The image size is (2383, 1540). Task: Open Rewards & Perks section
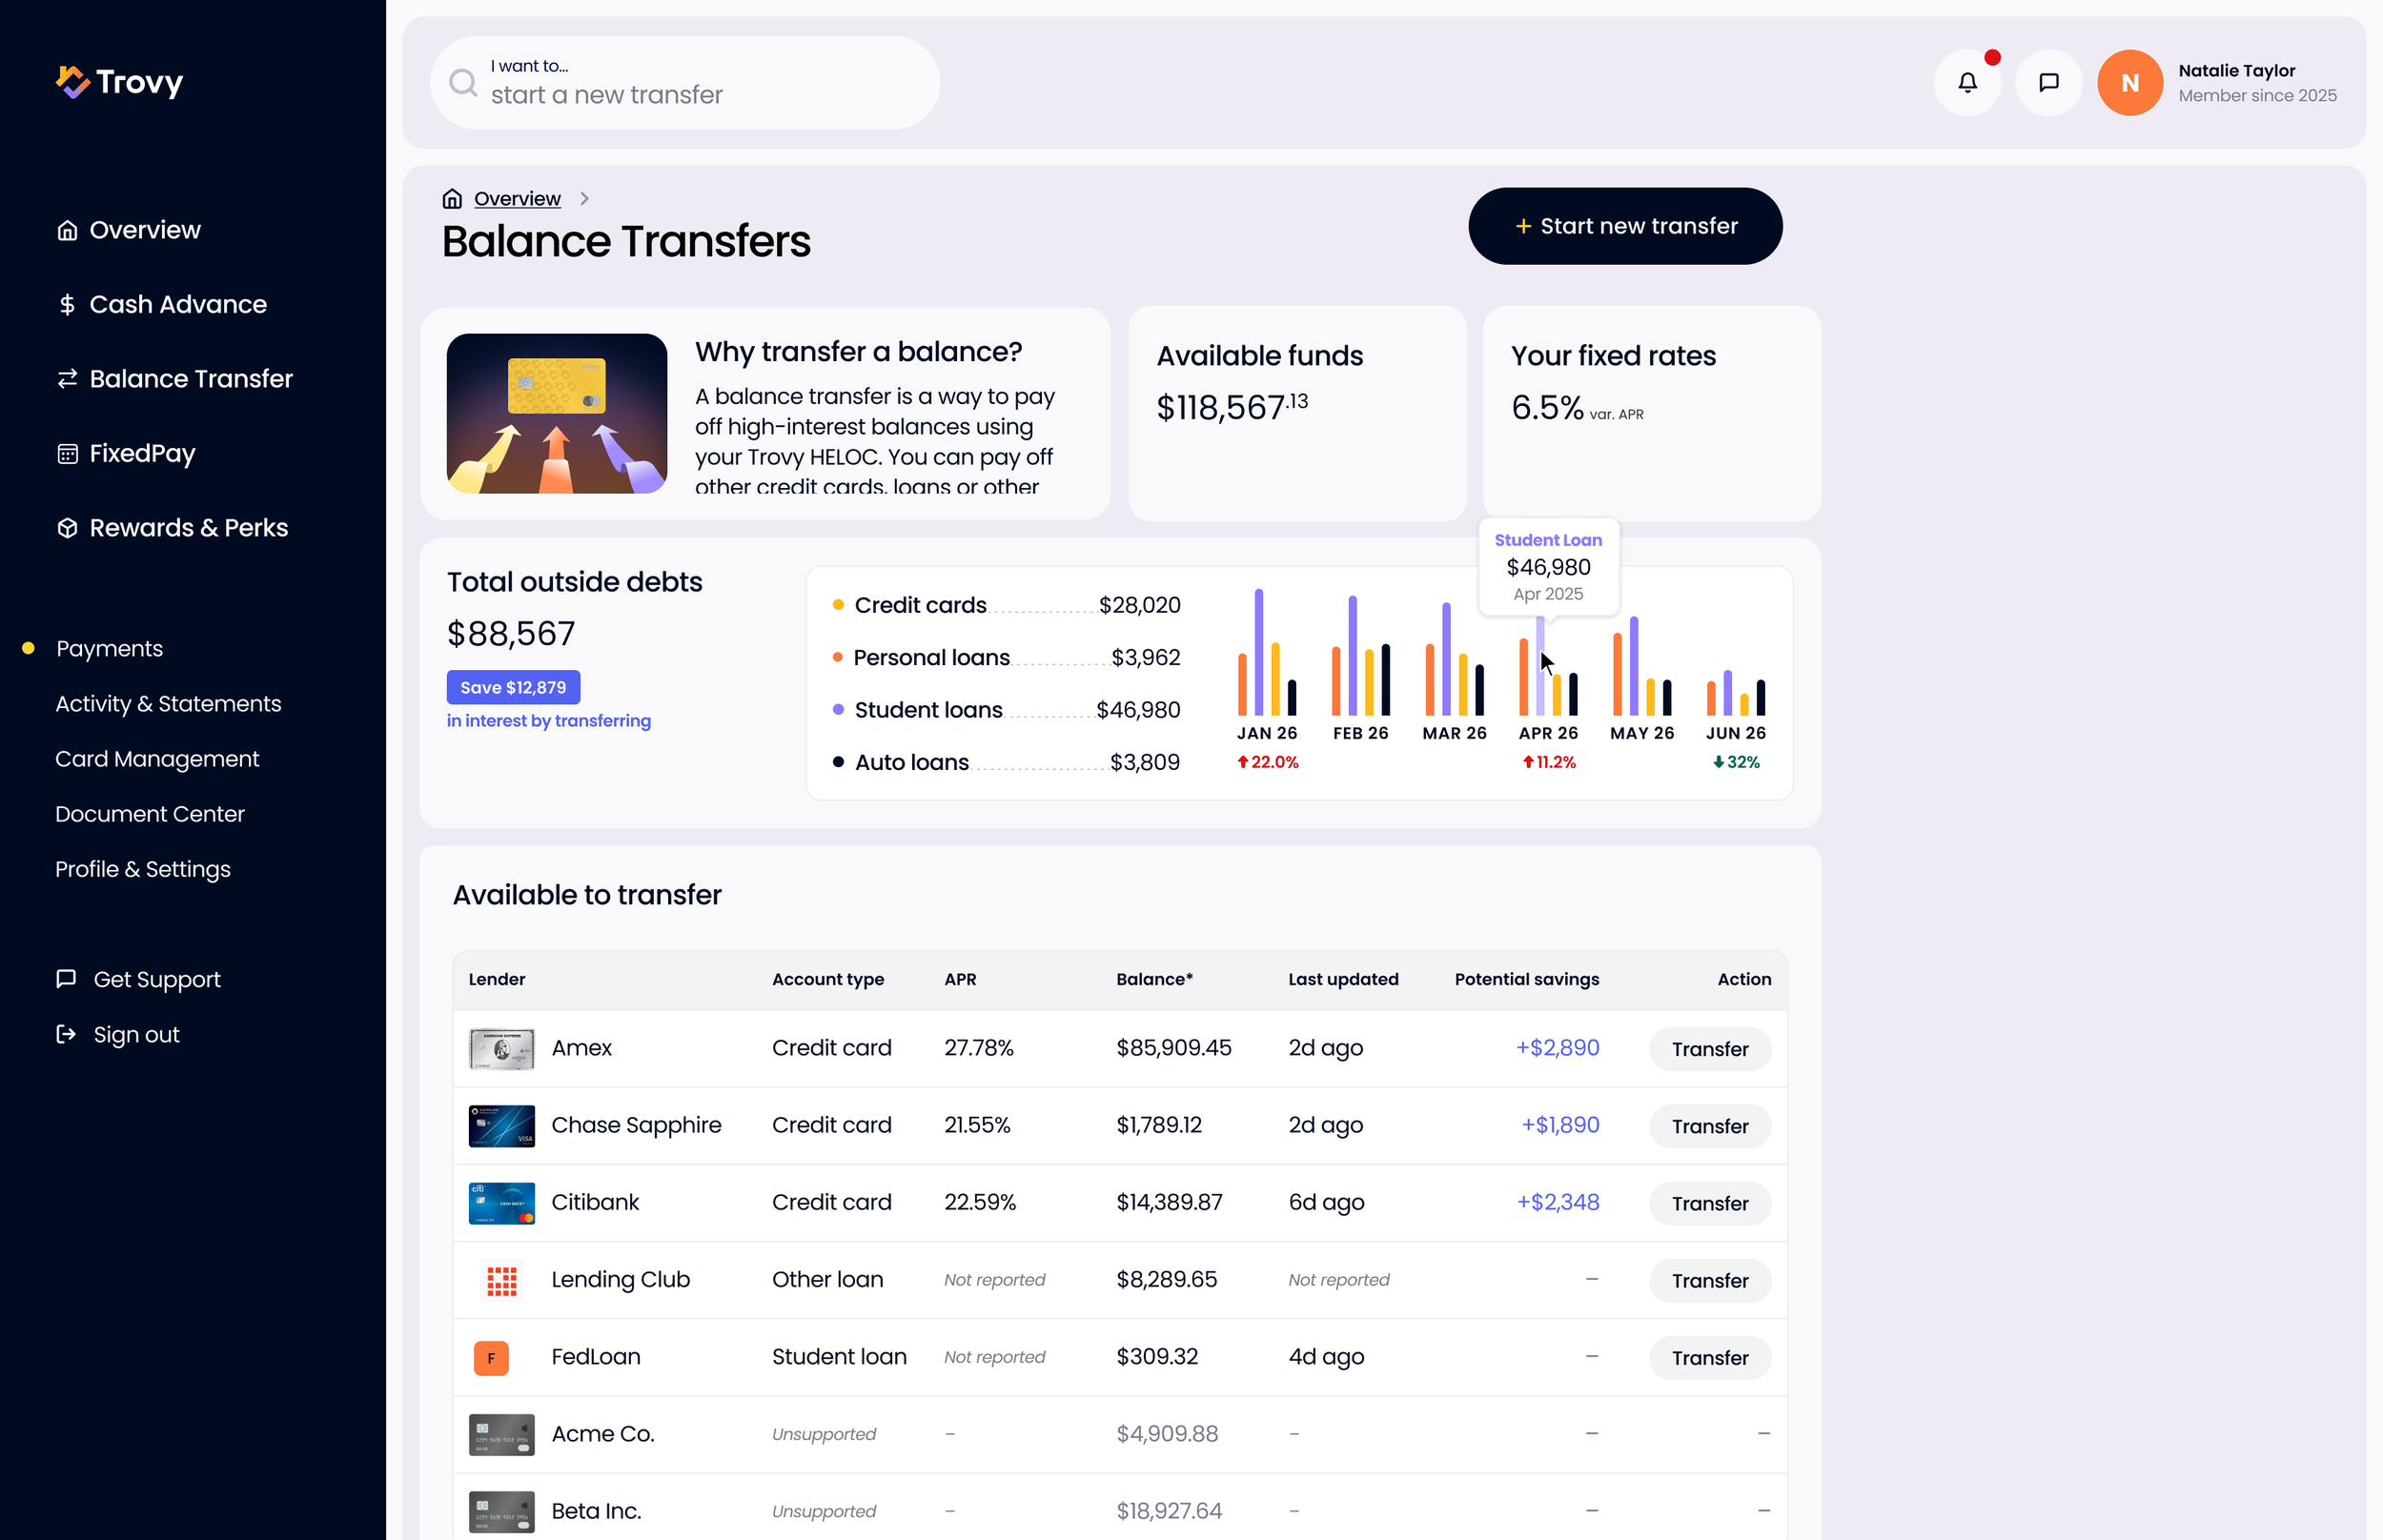(172, 528)
